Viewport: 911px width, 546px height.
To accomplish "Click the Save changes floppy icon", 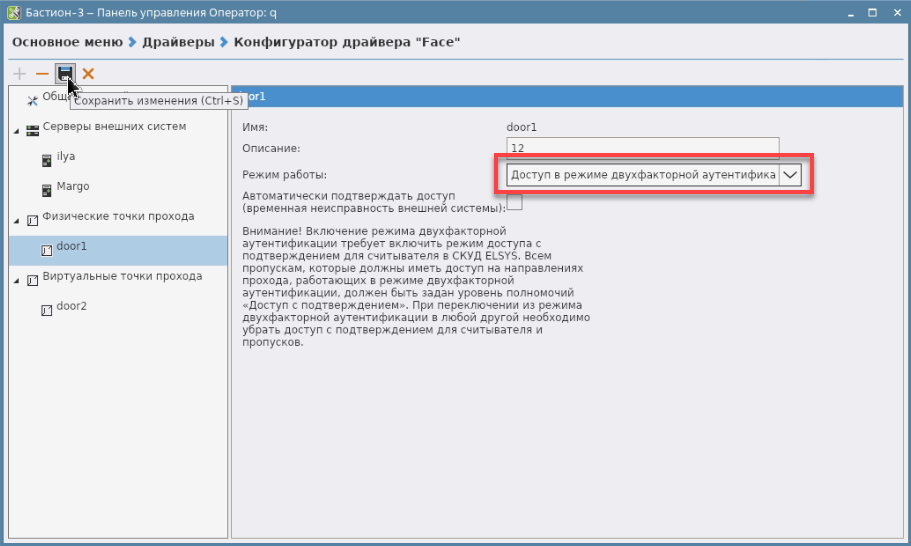I will pyautogui.click(x=65, y=74).
